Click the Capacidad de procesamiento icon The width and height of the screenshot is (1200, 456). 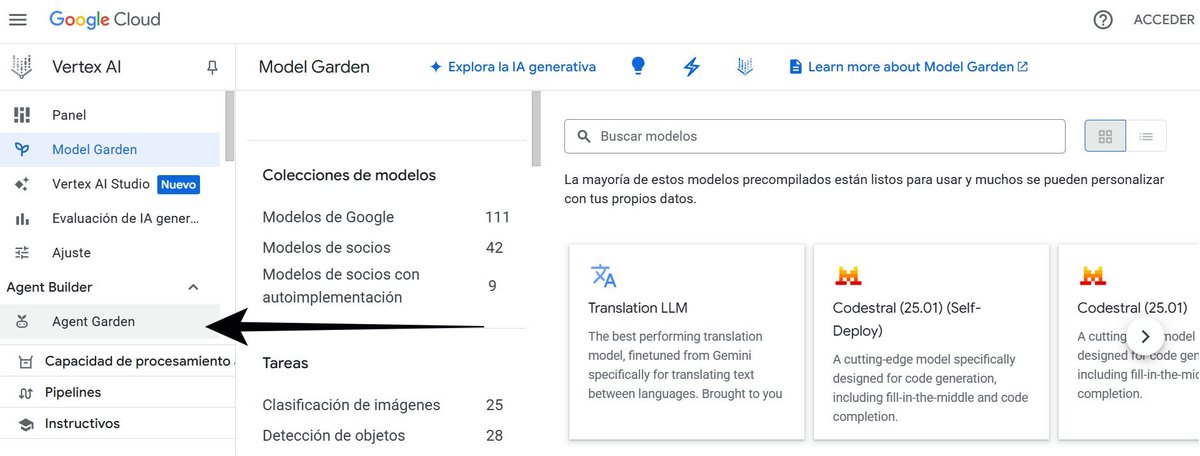(x=26, y=361)
